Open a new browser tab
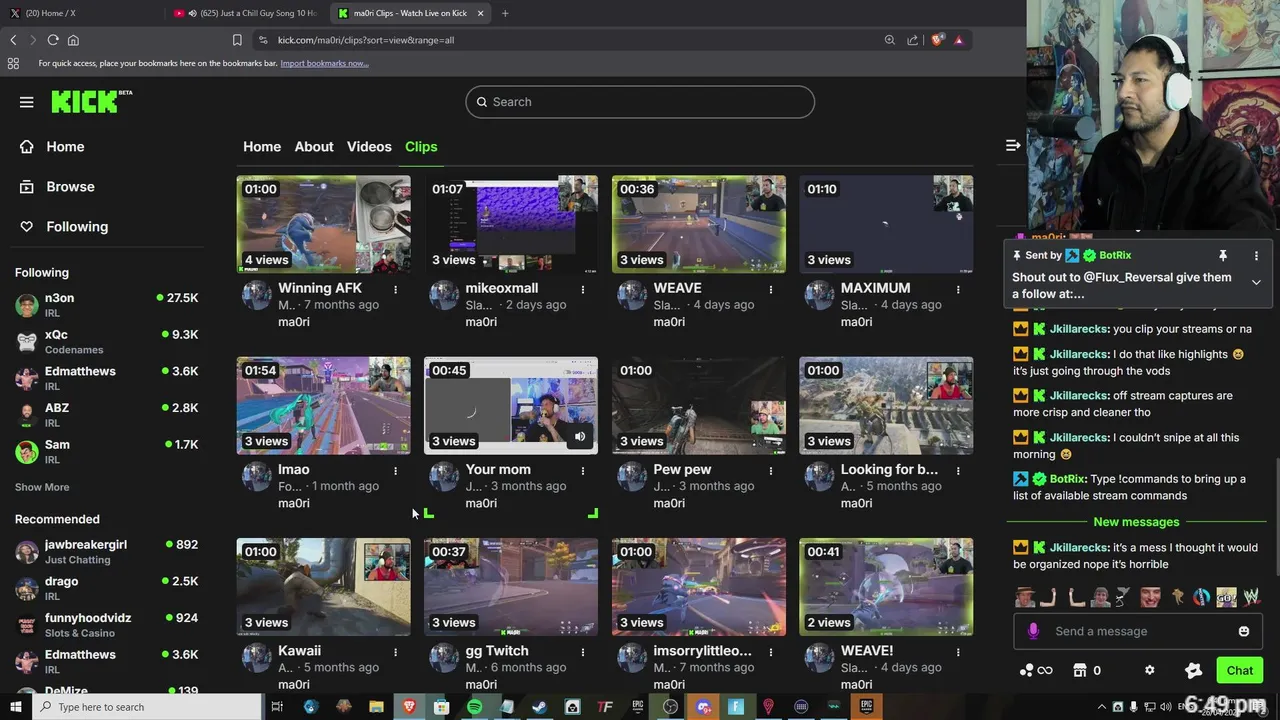 pyautogui.click(x=505, y=13)
